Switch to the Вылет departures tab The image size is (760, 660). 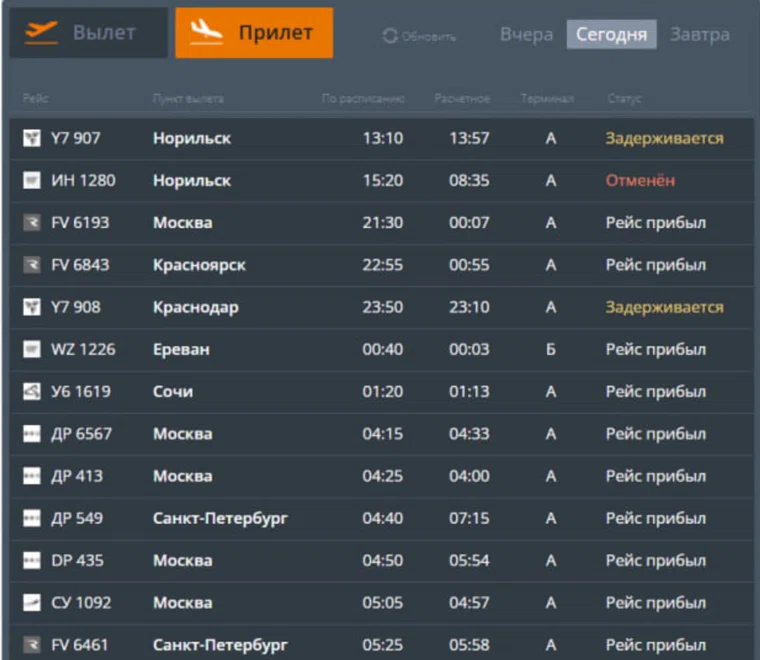tap(89, 33)
